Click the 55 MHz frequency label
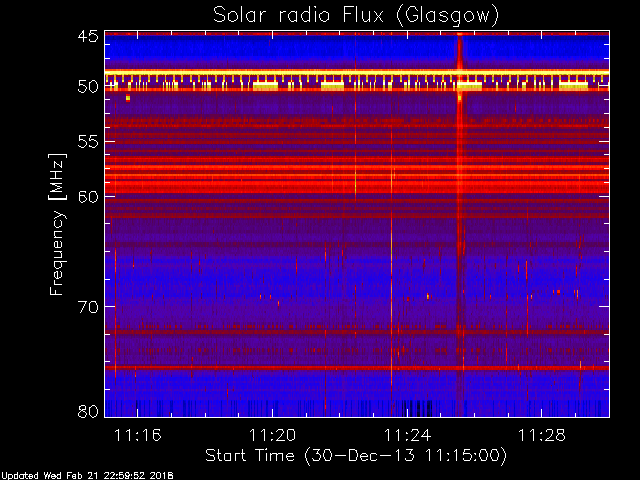Viewport: 640px width, 480px height. [88, 142]
